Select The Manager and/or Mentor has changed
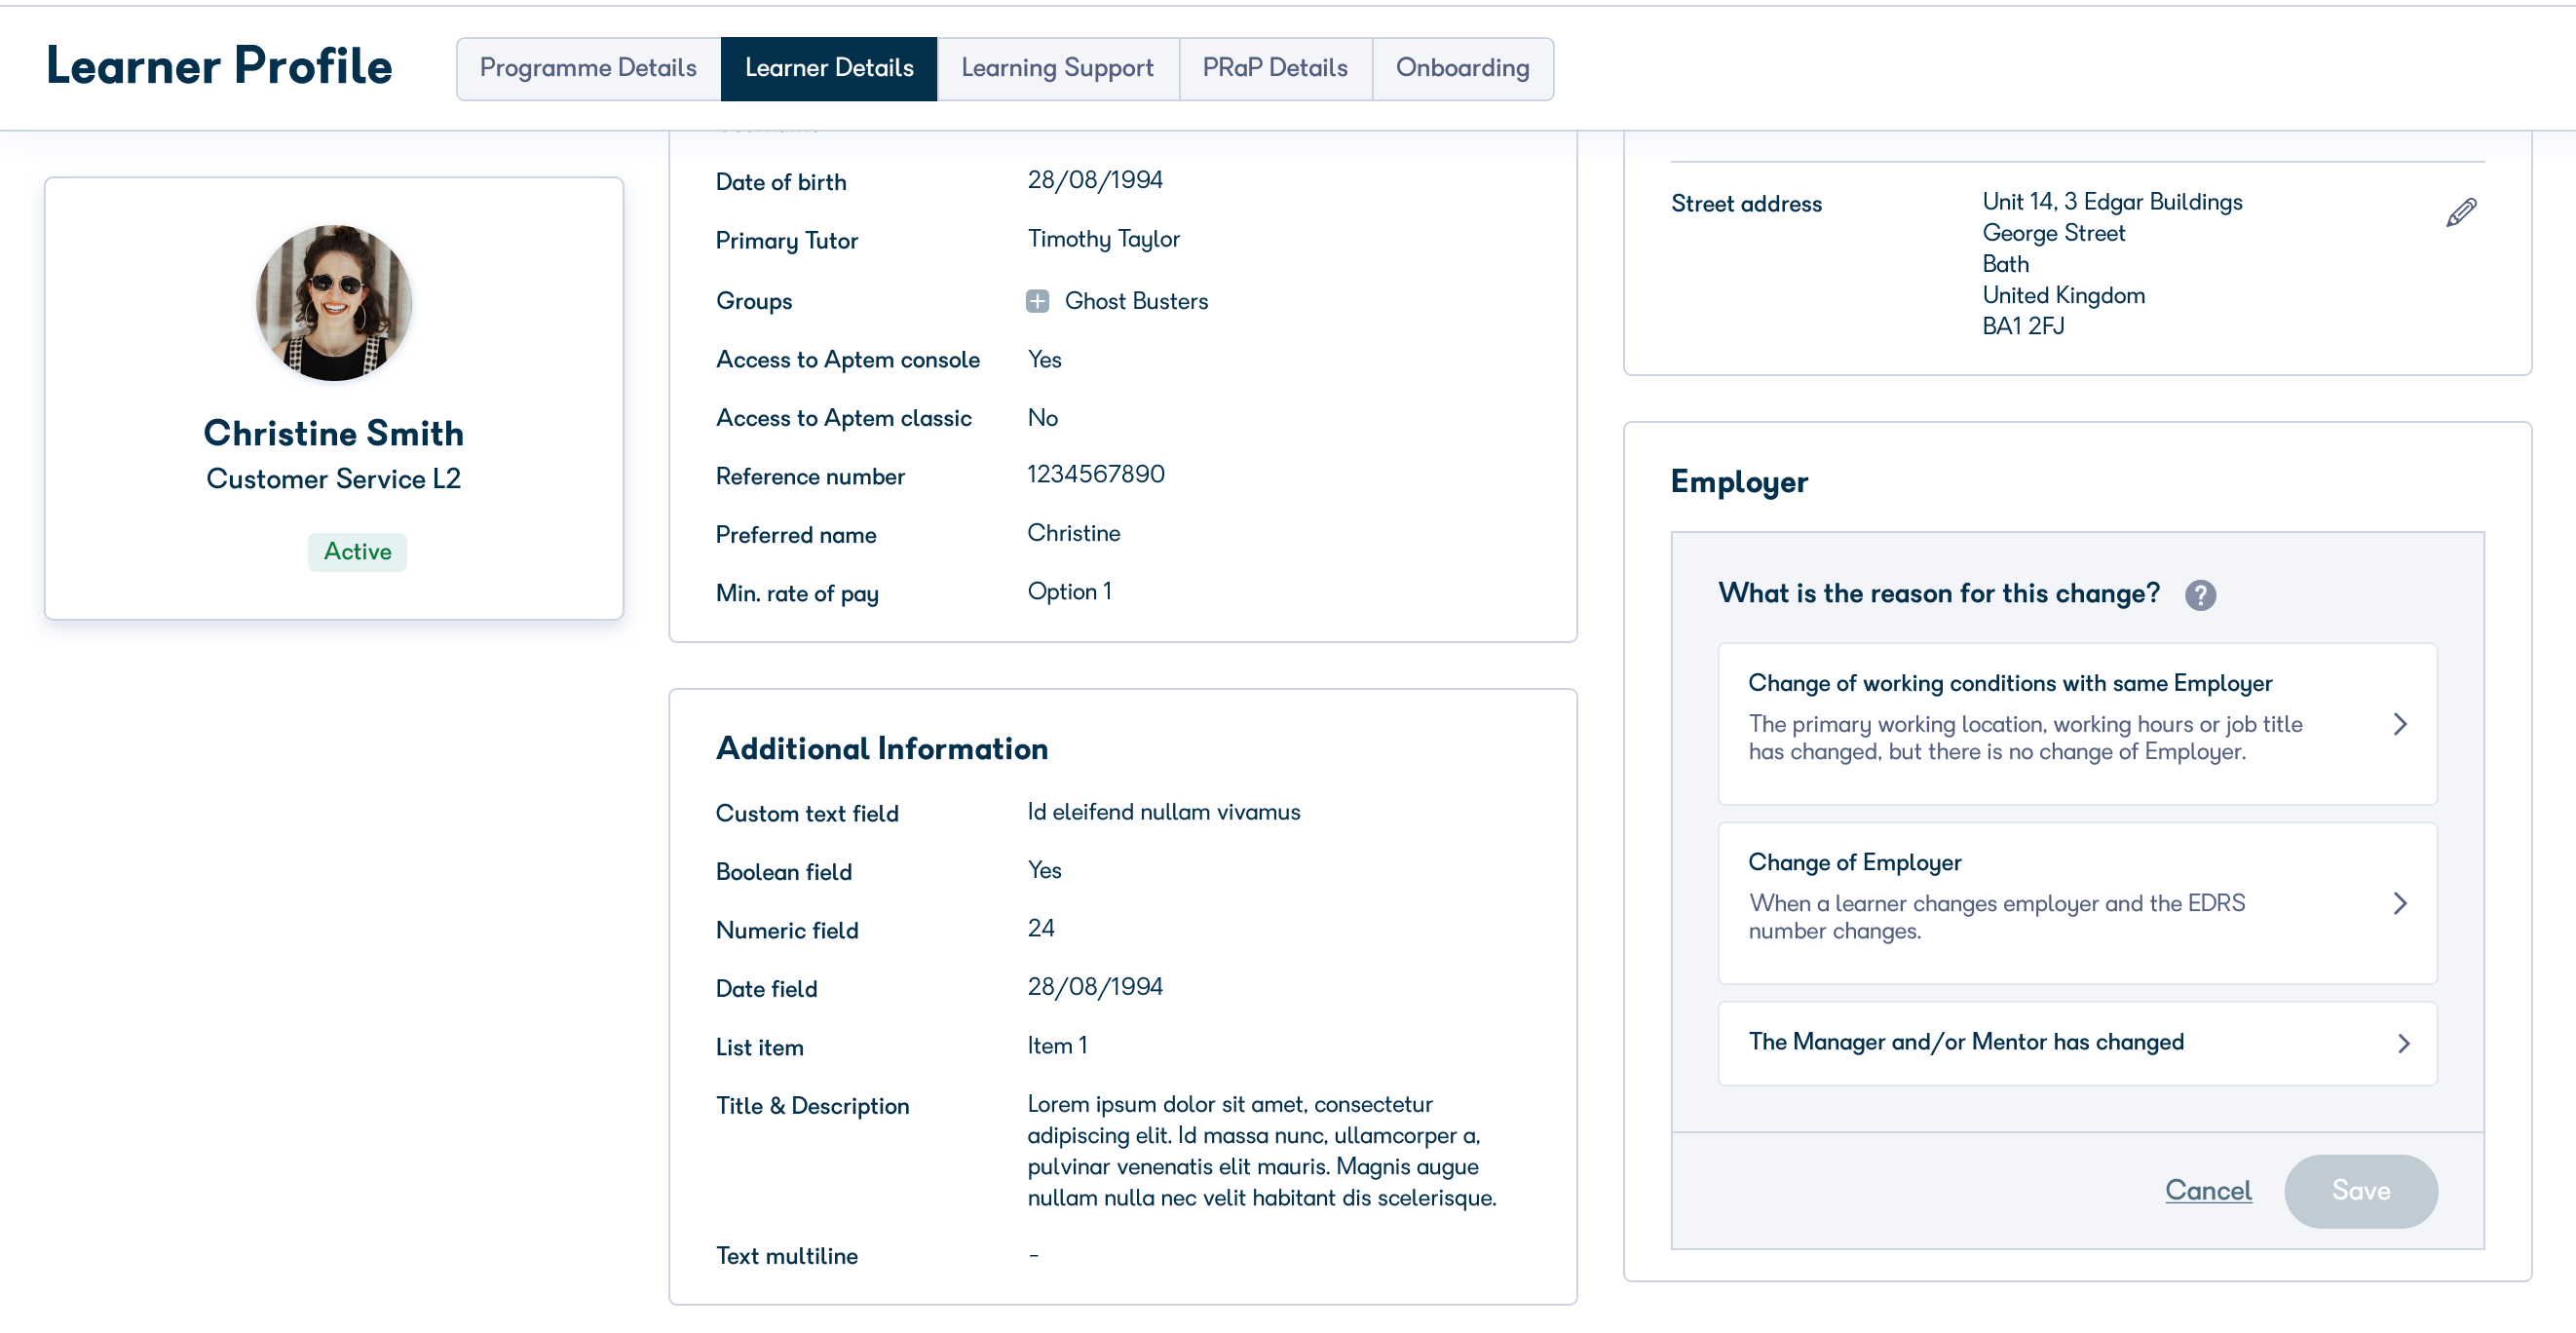2576x1333 pixels. pos(2077,1042)
